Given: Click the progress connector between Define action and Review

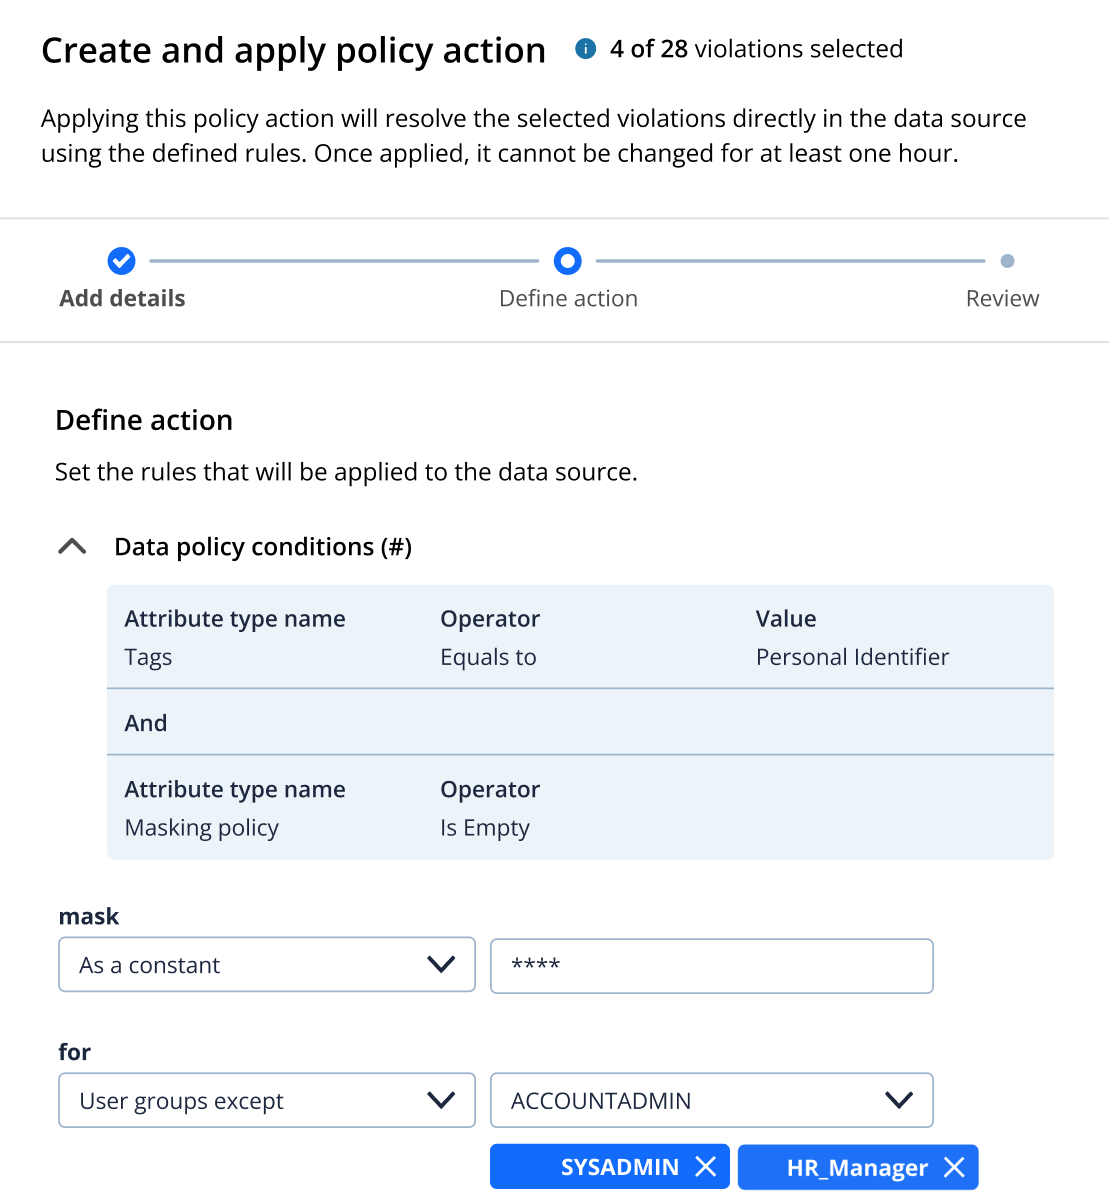Looking at the screenshot, I should (x=790, y=260).
